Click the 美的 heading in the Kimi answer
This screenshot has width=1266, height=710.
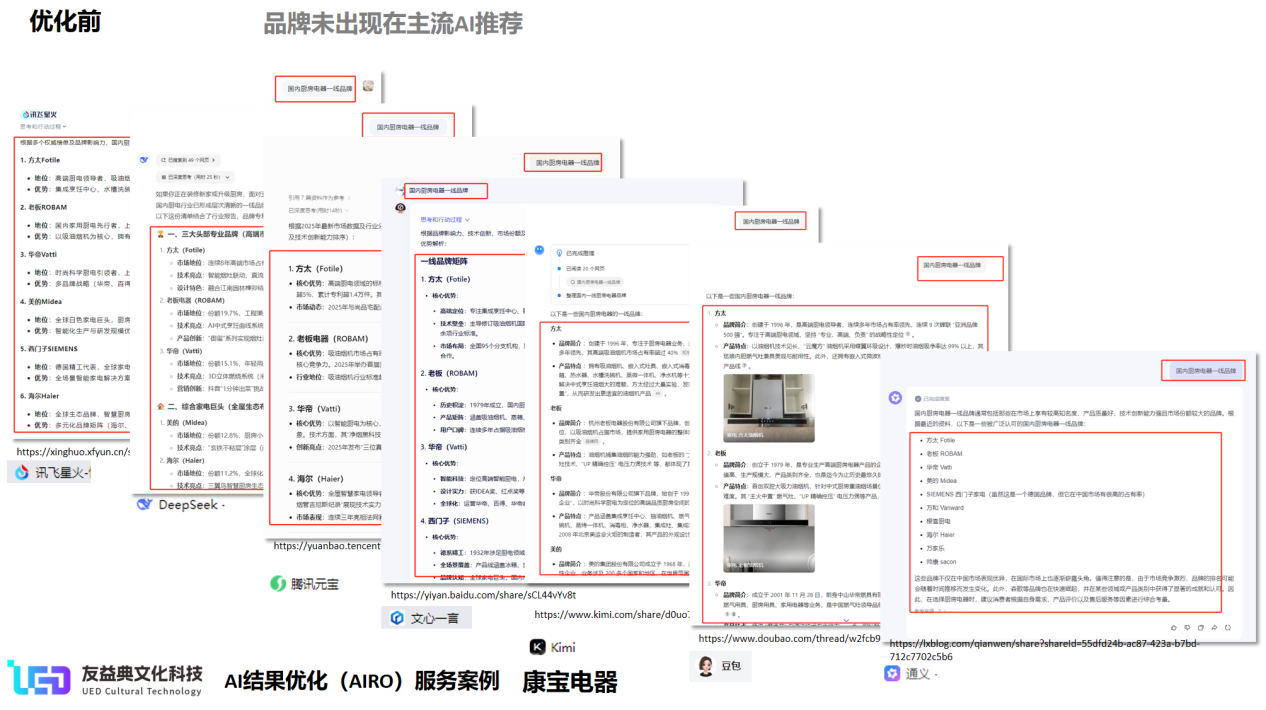click(556, 549)
